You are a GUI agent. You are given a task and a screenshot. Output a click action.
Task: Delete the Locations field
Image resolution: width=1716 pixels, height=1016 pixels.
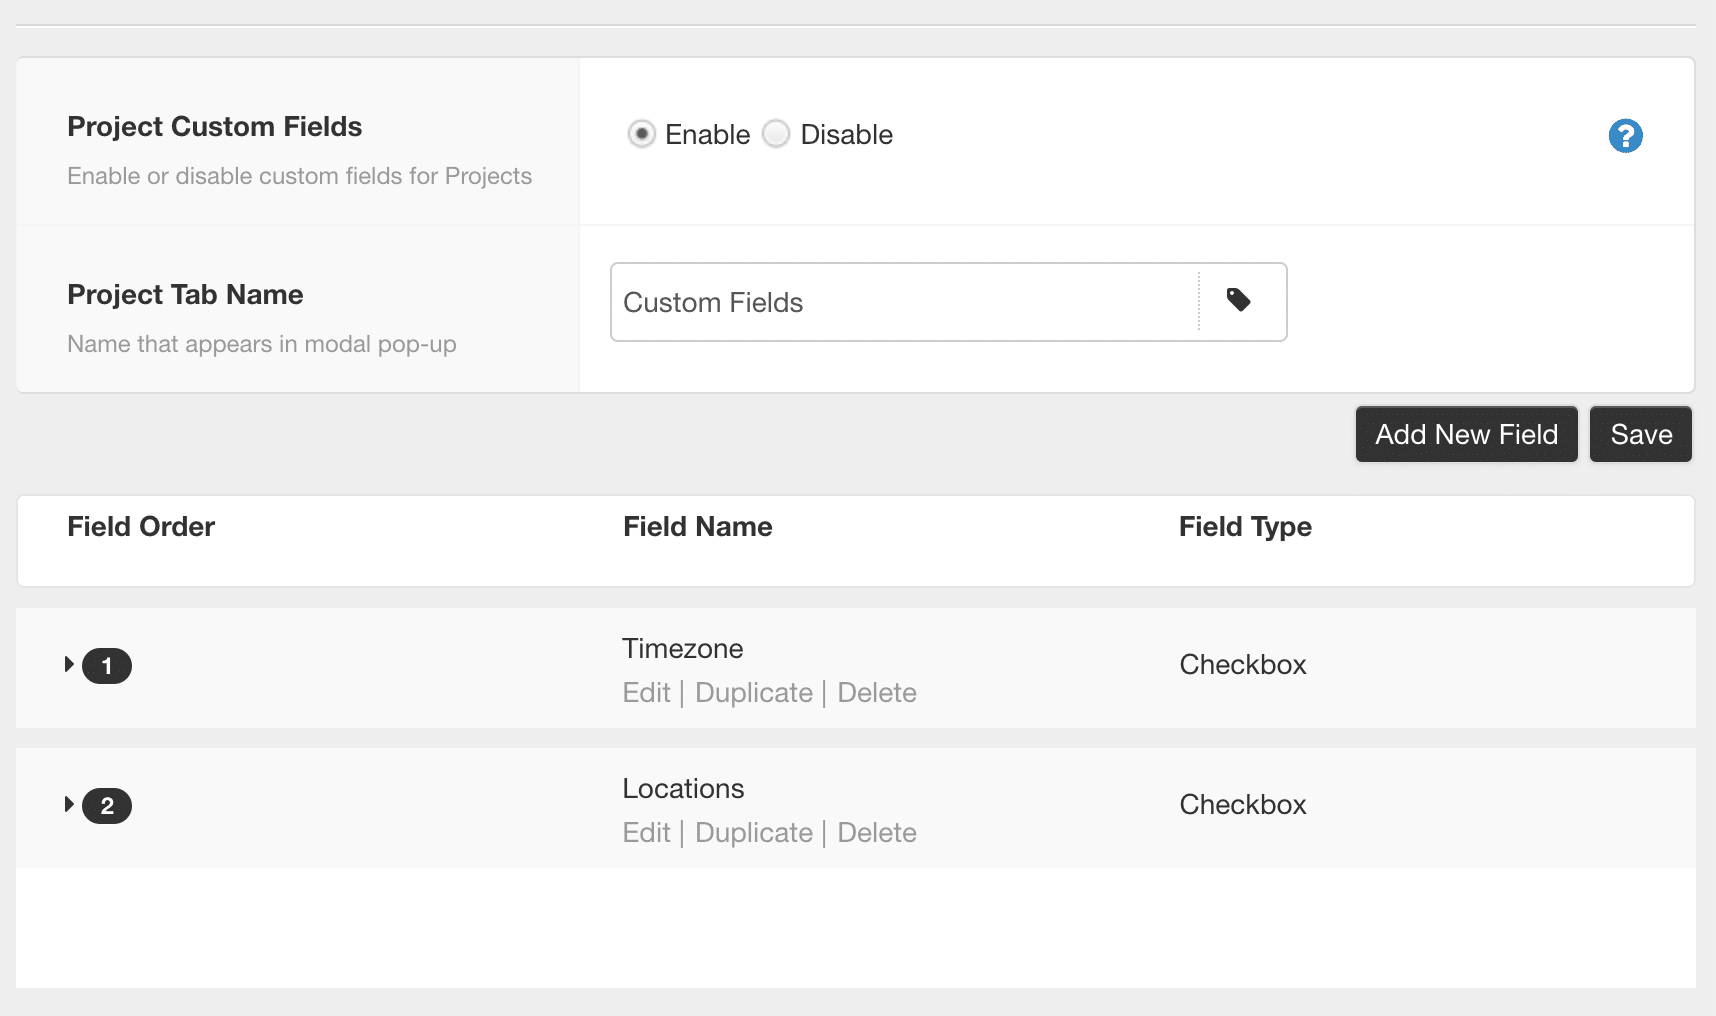pyautogui.click(x=877, y=832)
